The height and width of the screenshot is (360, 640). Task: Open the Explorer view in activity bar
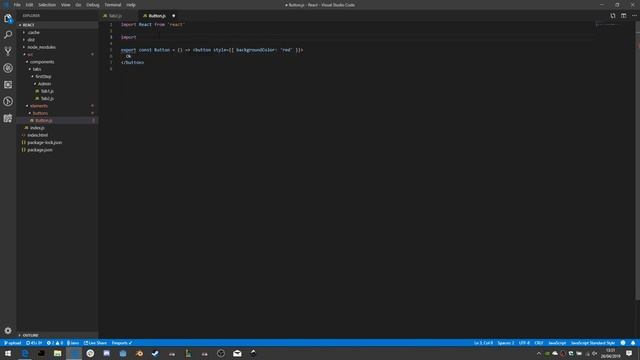(x=8, y=18)
